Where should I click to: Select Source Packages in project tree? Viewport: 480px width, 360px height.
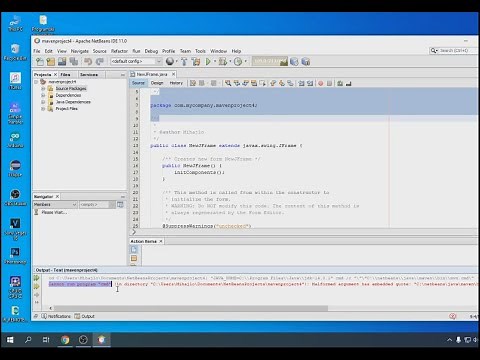pyautogui.click(x=71, y=88)
